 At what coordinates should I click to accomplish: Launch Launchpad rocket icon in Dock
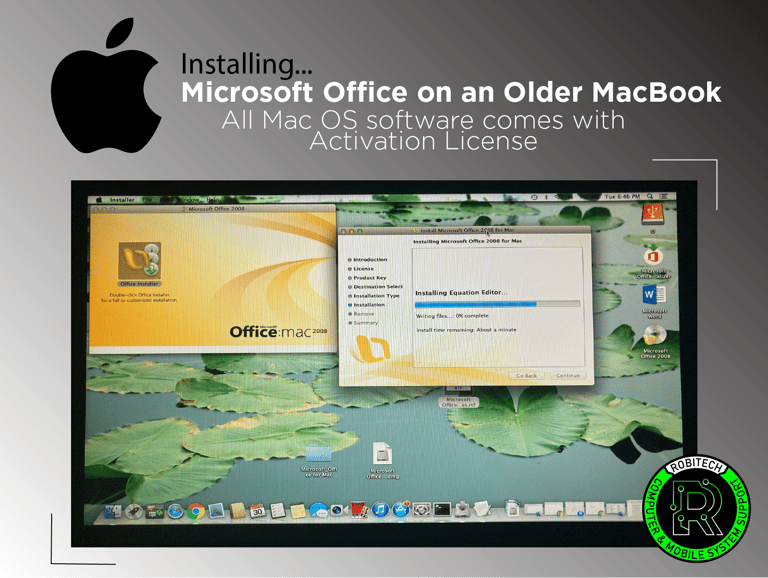[133, 511]
